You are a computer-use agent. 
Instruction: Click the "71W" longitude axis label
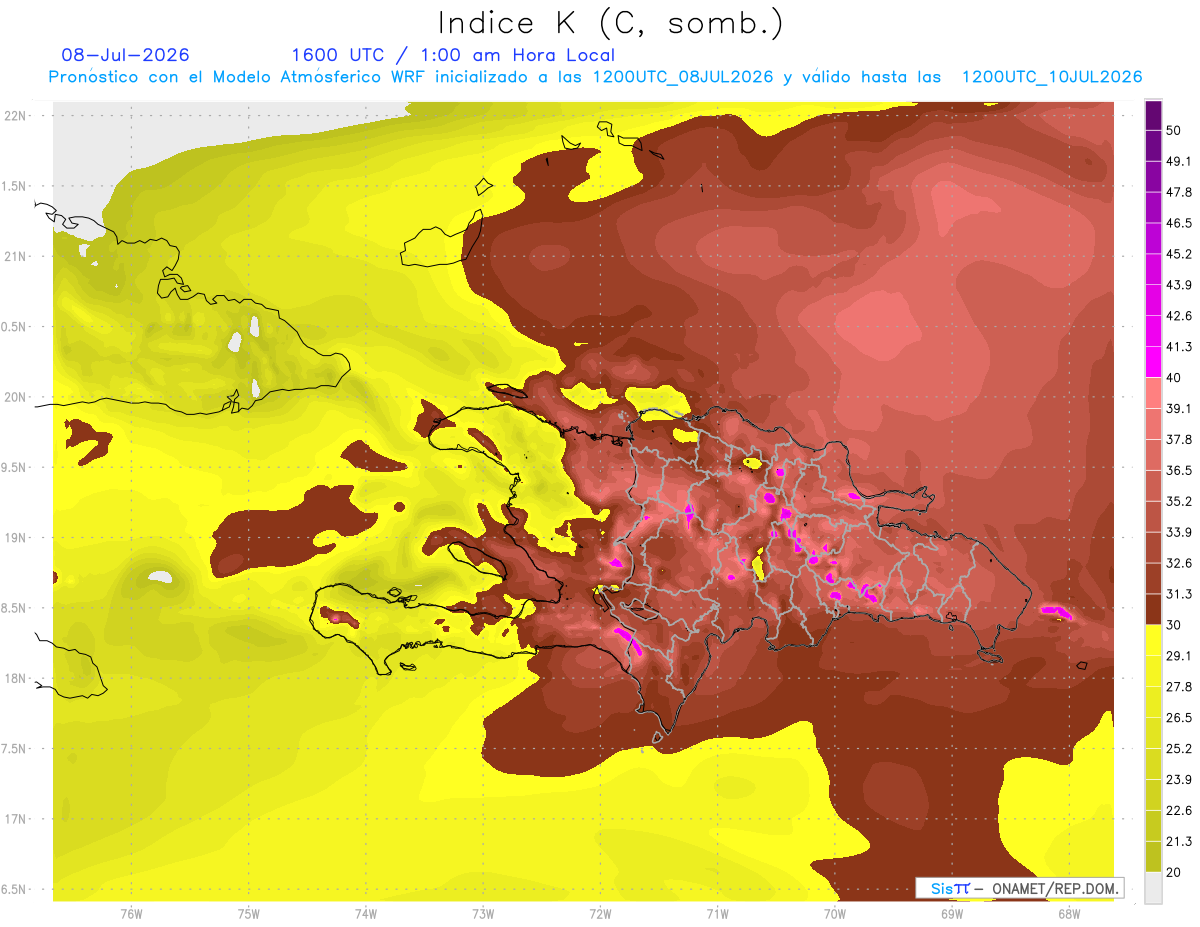pyautogui.click(x=717, y=915)
